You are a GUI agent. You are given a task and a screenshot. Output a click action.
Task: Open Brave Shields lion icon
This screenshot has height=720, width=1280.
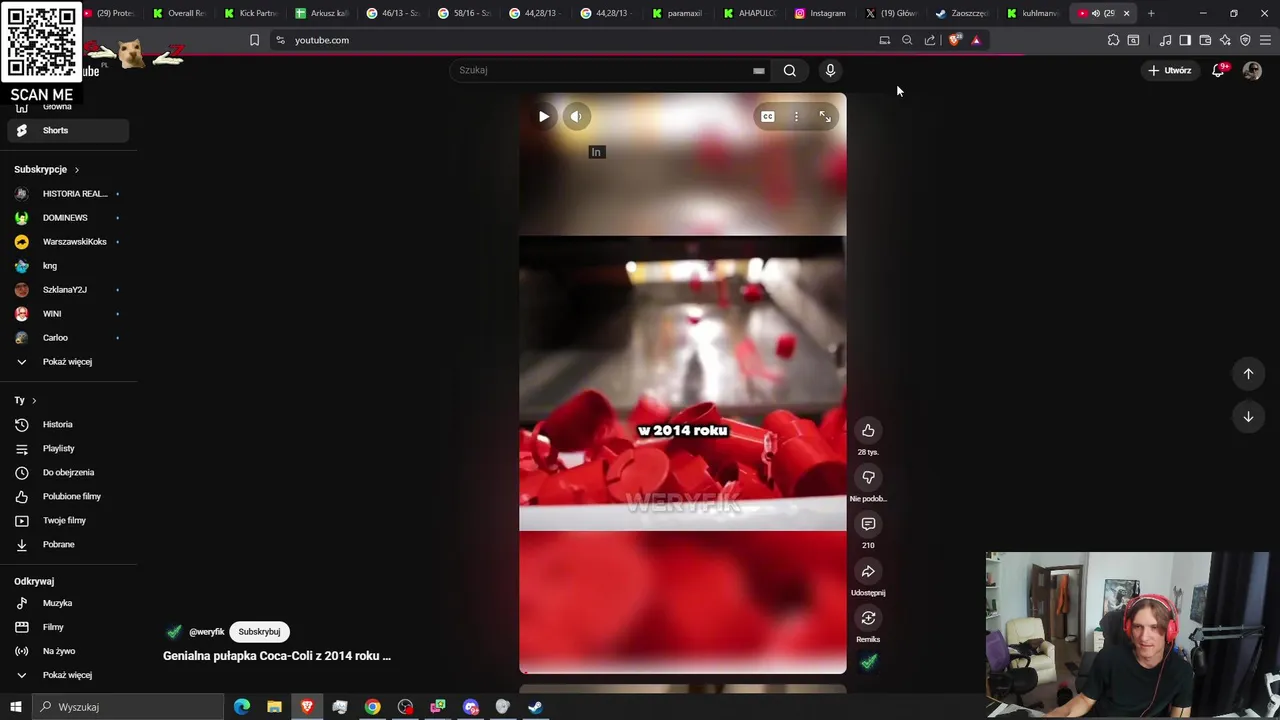(x=954, y=40)
